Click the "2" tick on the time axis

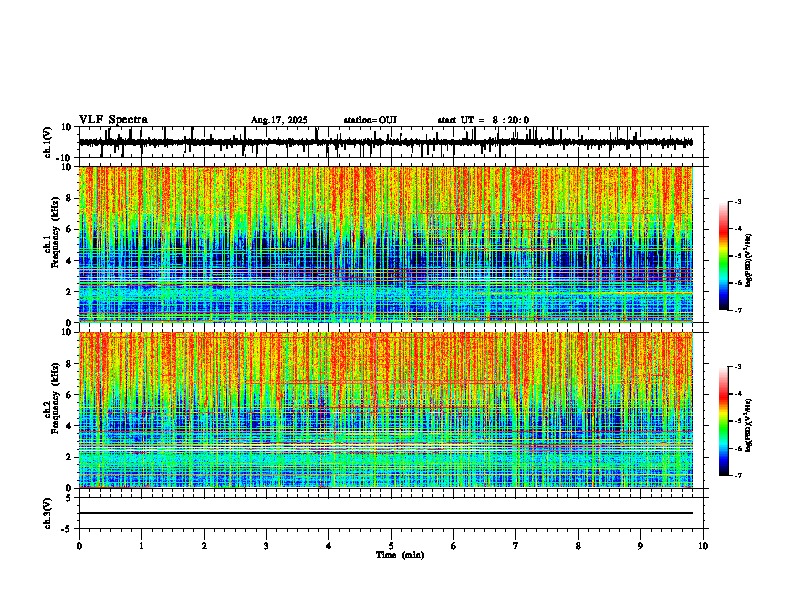pos(204,546)
